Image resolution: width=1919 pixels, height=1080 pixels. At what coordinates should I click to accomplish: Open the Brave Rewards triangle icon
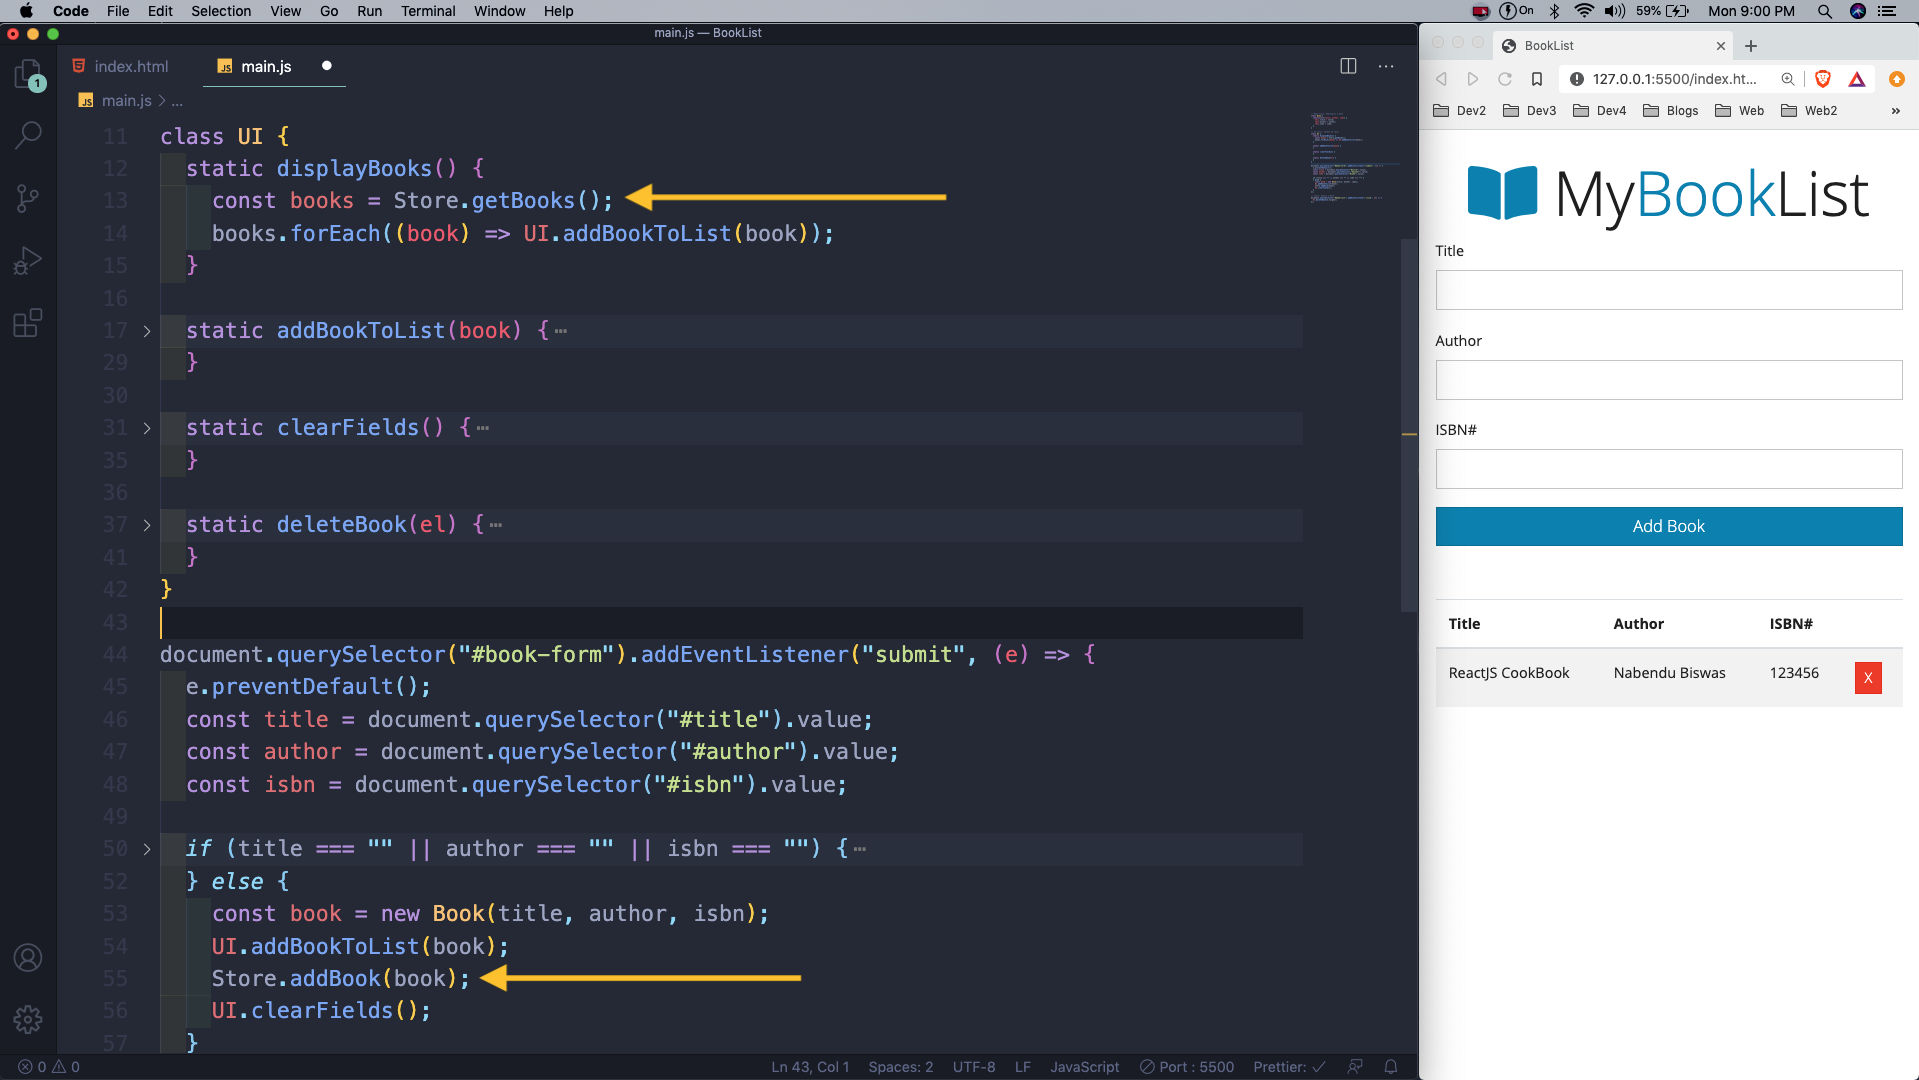tap(1857, 79)
